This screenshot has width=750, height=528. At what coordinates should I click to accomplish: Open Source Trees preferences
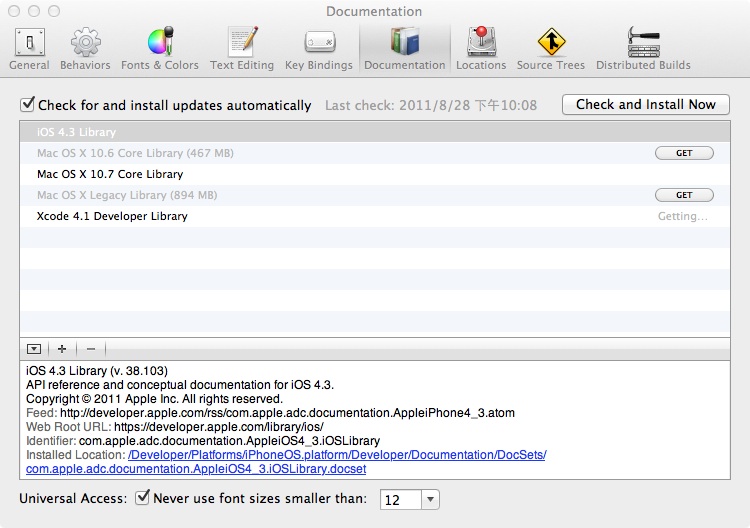[x=550, y=49]
